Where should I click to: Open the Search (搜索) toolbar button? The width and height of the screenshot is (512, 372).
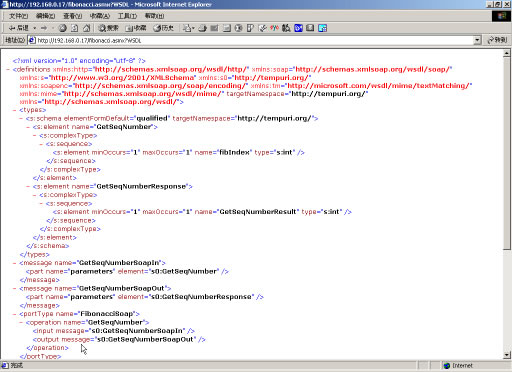point(108,28)
